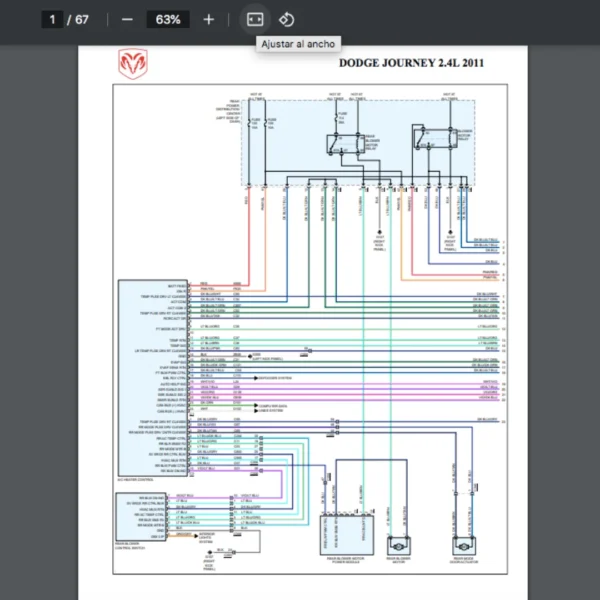600x600 pixels.
Task: Click the A/C heater control module block
Action: click(x=151, y=377)
